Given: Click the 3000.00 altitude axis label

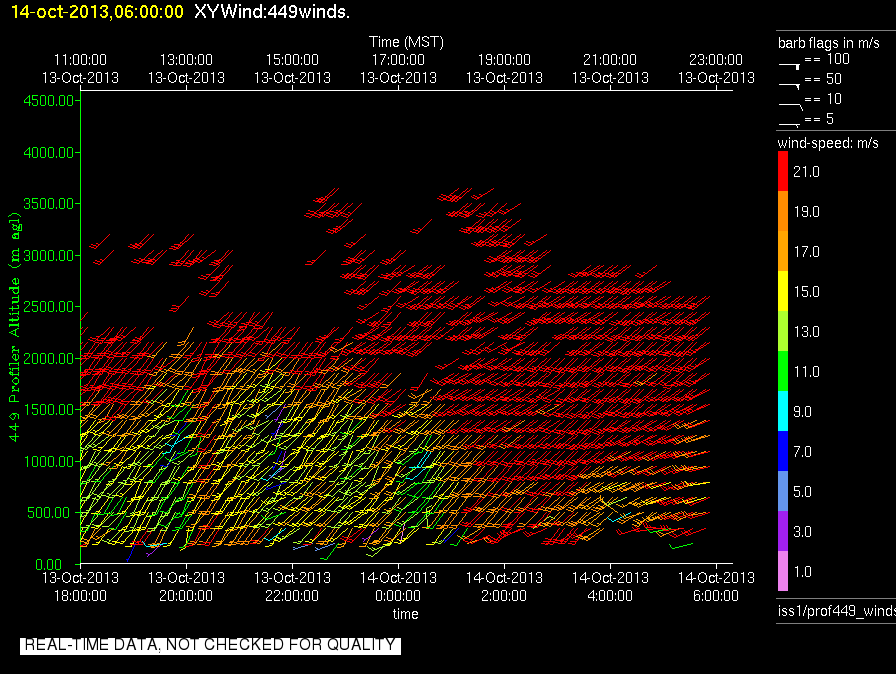Looking at the screenshot, I should [49, 255].
